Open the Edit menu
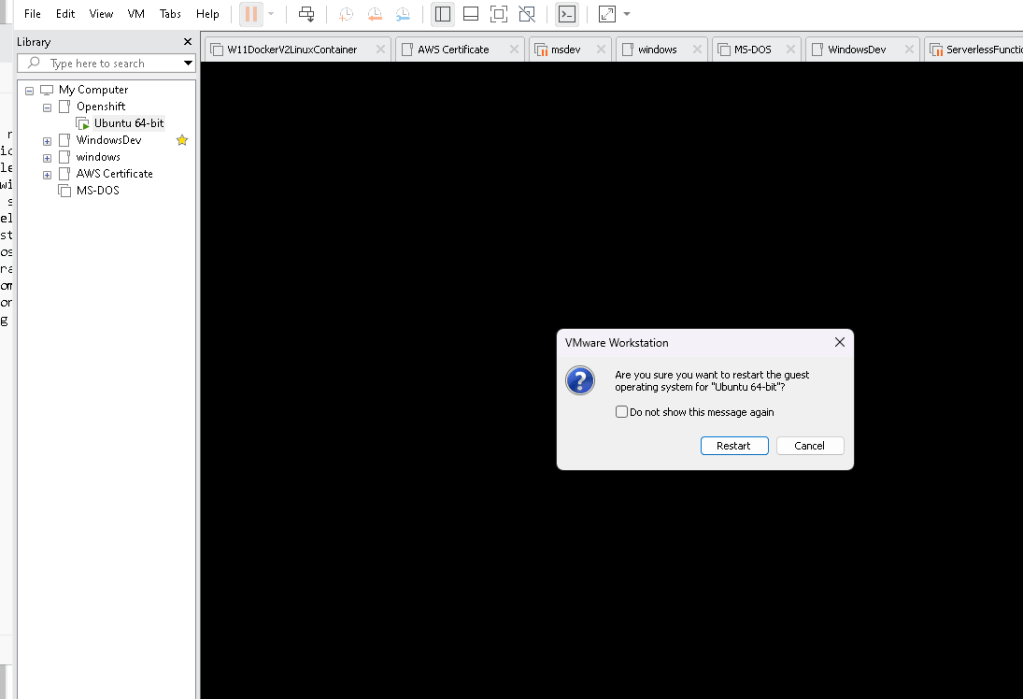 point(65,14)
